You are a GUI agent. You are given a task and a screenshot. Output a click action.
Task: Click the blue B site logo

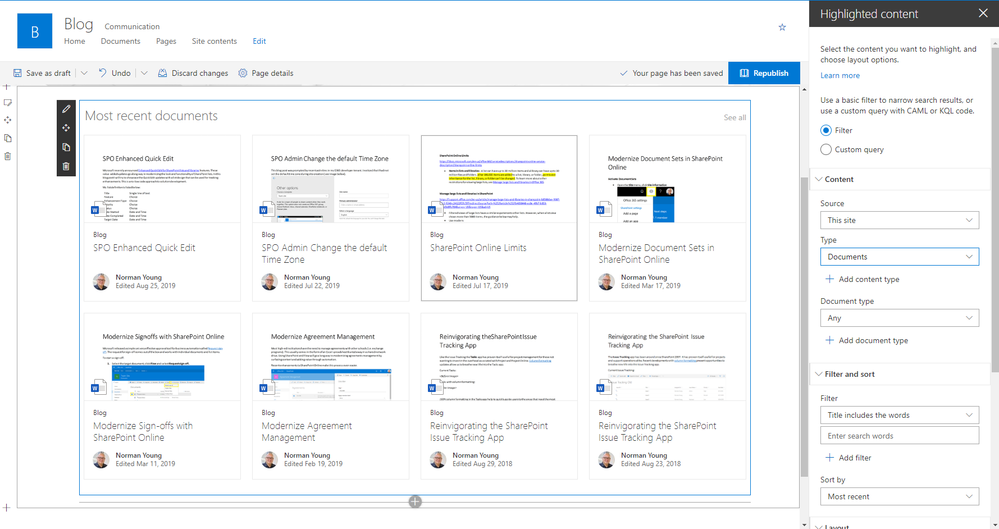tap(34, 31)
